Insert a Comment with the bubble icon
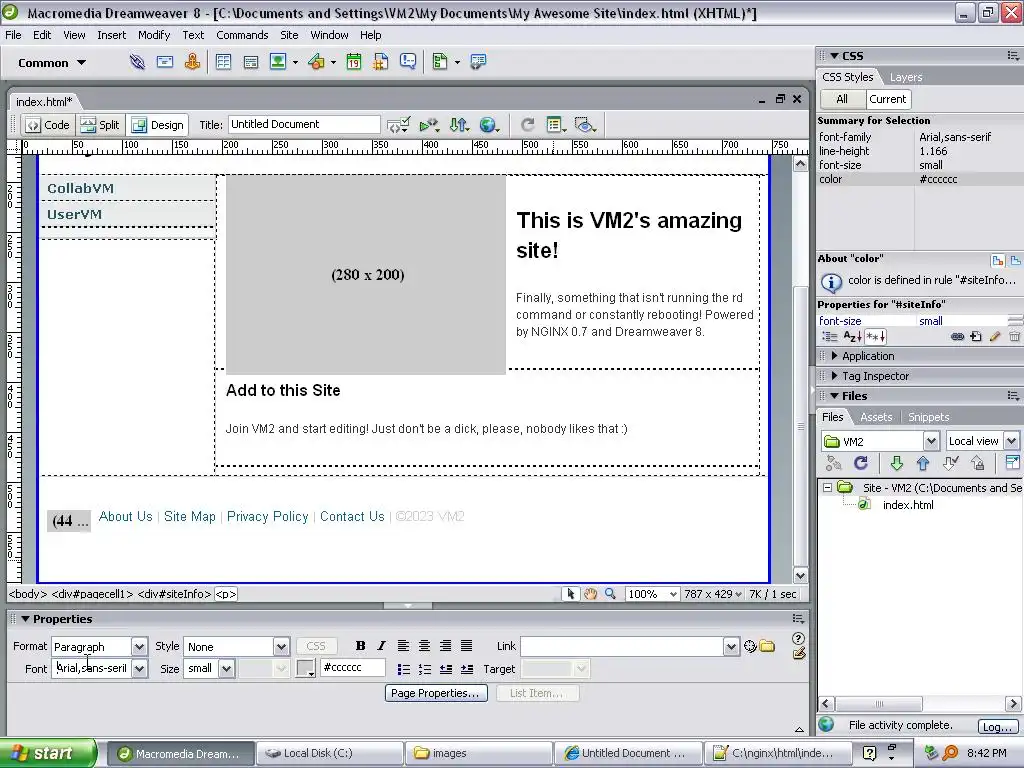 (408, 62)
